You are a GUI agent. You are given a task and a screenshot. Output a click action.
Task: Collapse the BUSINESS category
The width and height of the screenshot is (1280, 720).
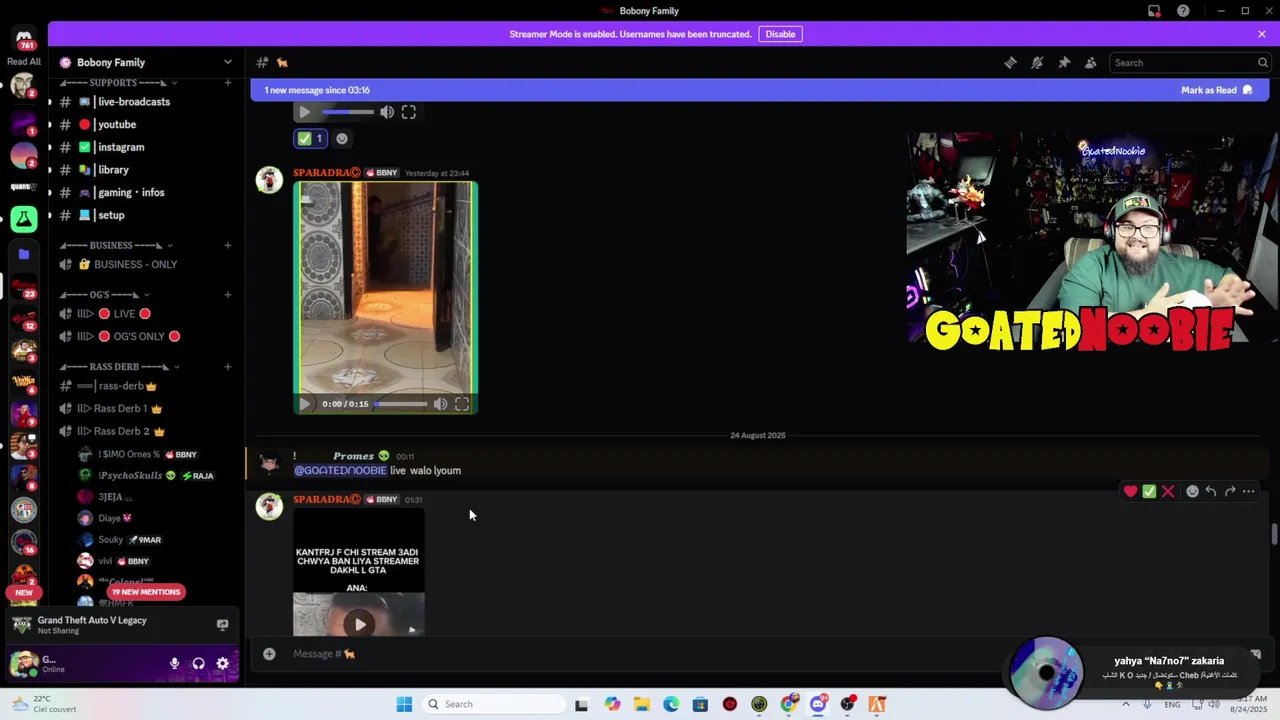(x=116, y=245)
